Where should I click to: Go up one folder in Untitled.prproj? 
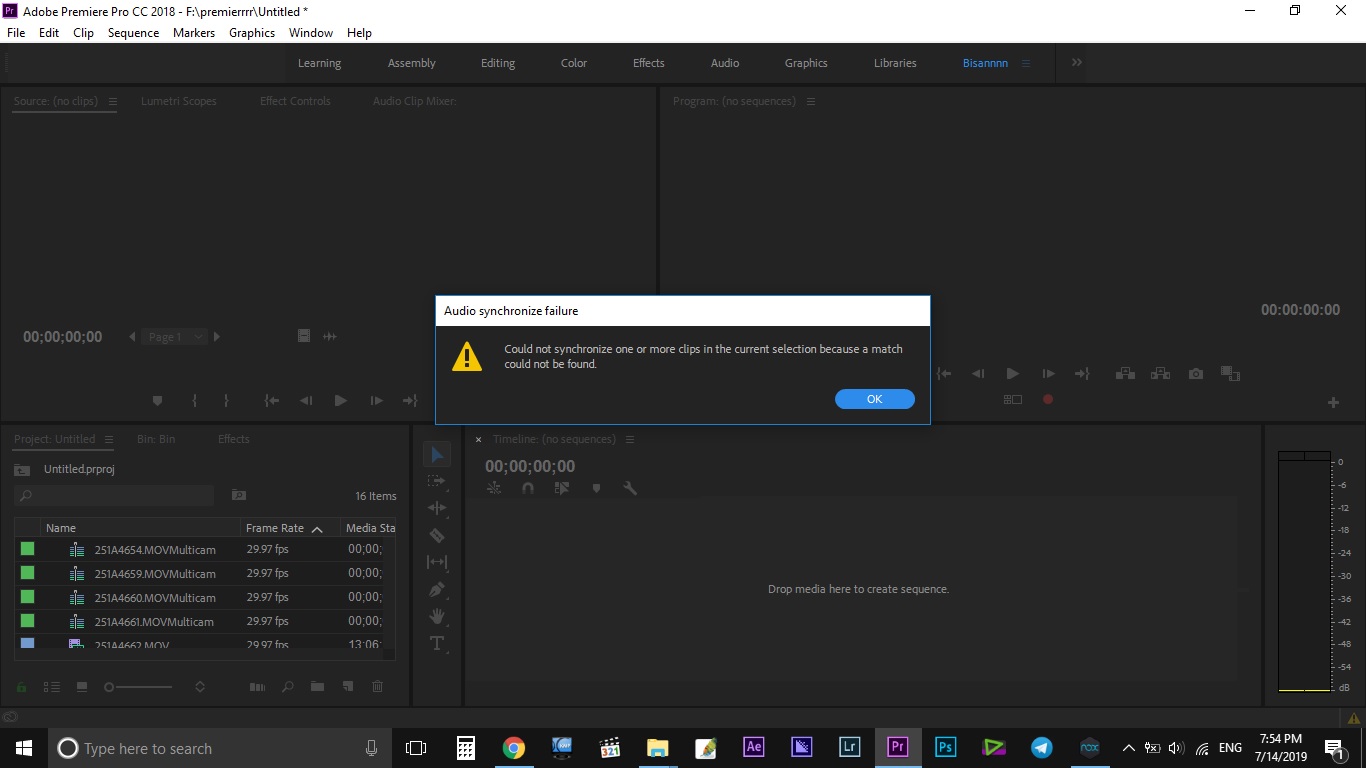22,469
